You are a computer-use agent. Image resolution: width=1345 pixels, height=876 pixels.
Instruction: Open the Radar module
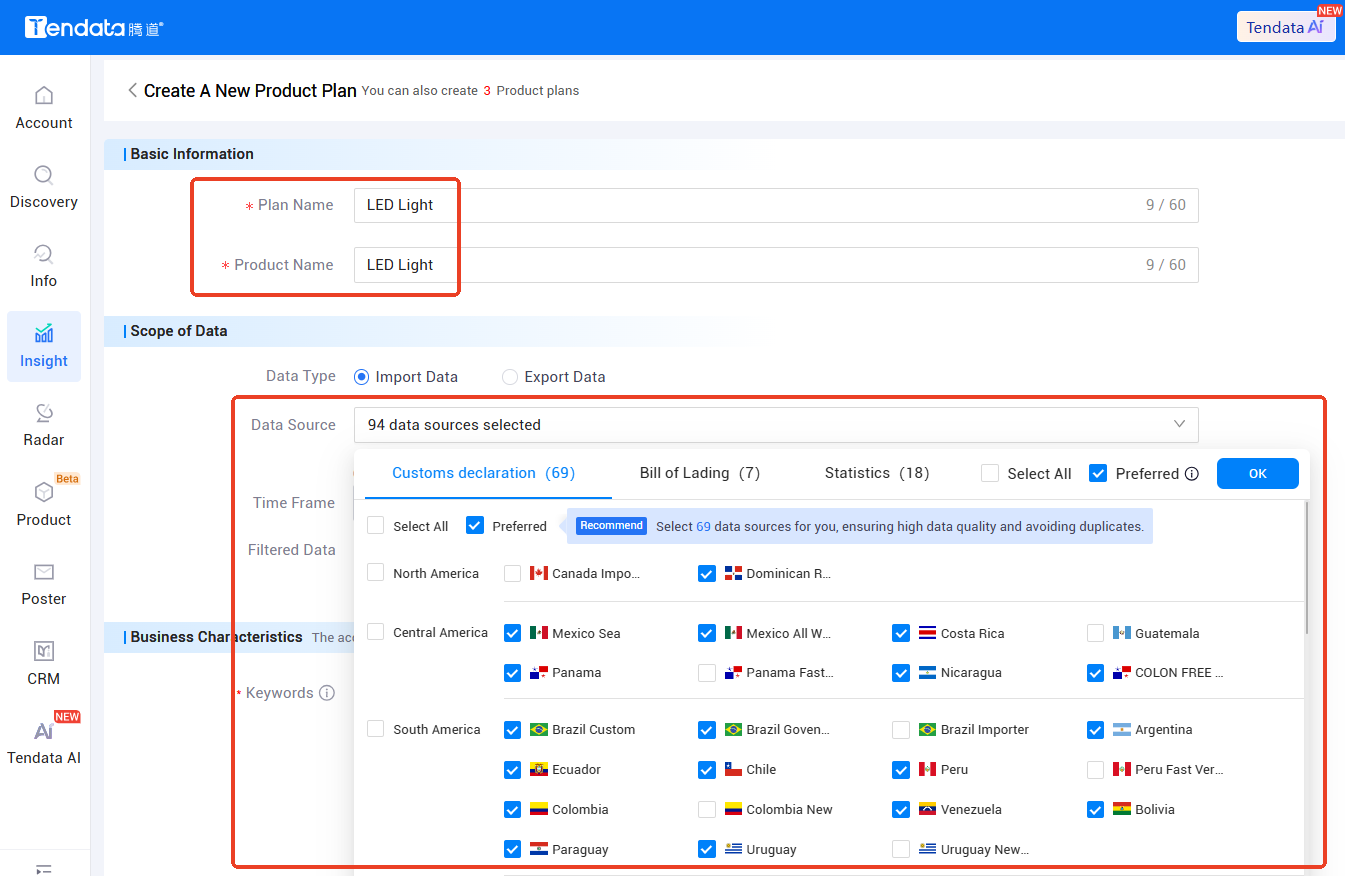pyautogui.click(x=44, y=426)
